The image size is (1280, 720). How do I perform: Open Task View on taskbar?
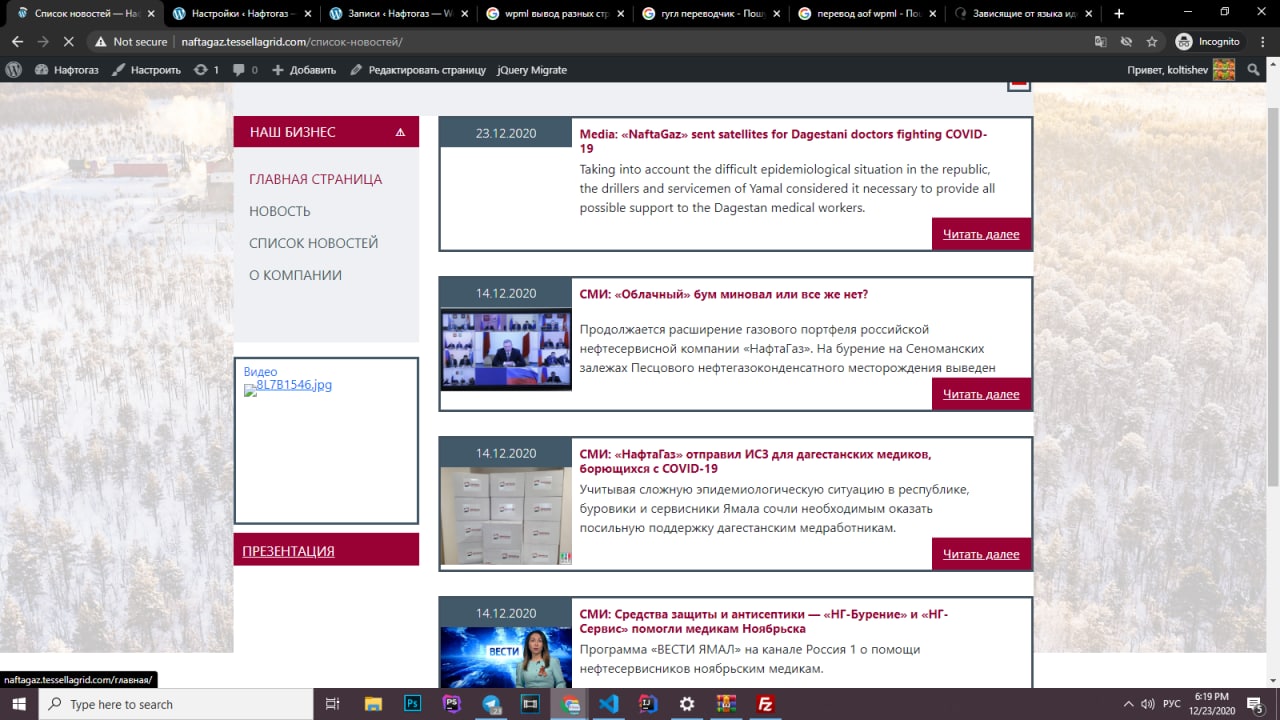[333, 704]
